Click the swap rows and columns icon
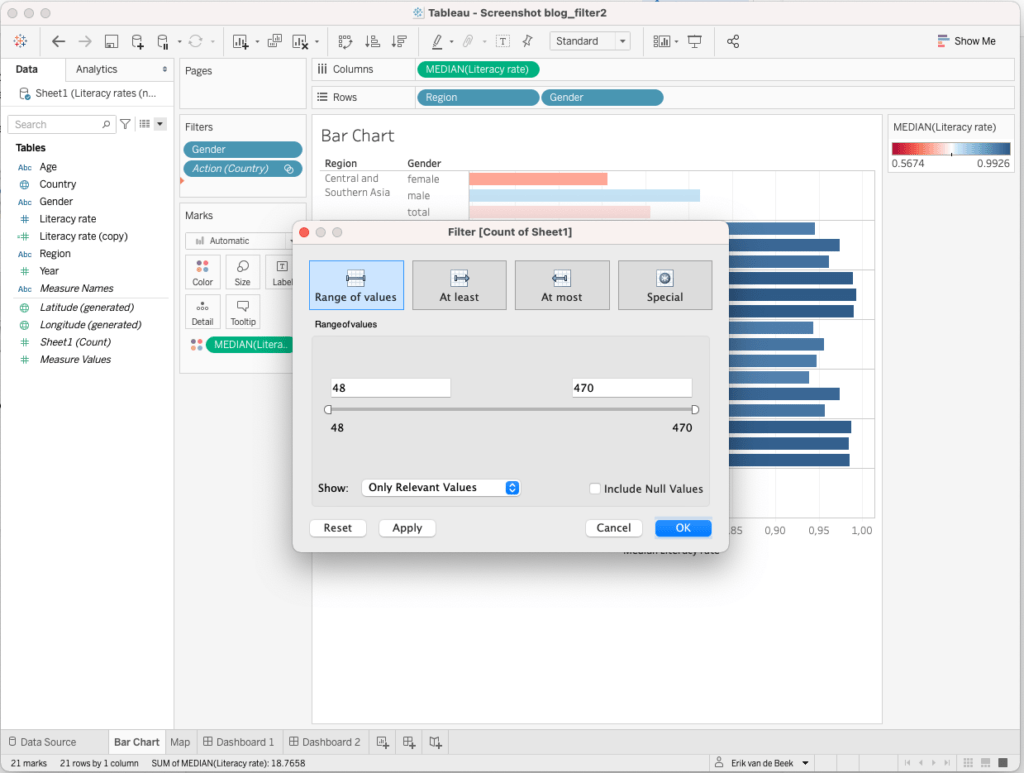The image size is (1024, 773). click(346, 41)
